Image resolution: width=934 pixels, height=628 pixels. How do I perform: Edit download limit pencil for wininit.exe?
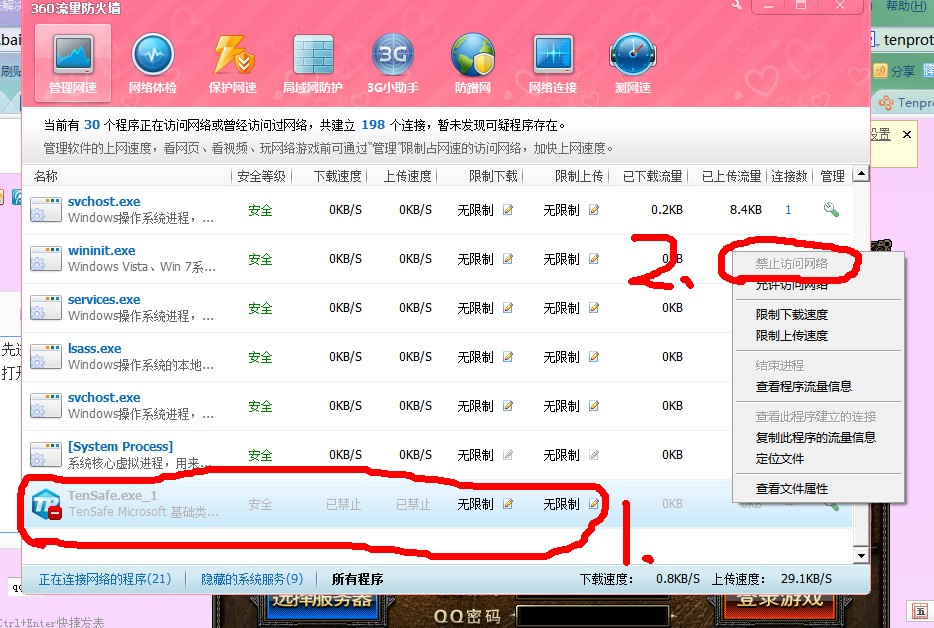coord(508,259)
